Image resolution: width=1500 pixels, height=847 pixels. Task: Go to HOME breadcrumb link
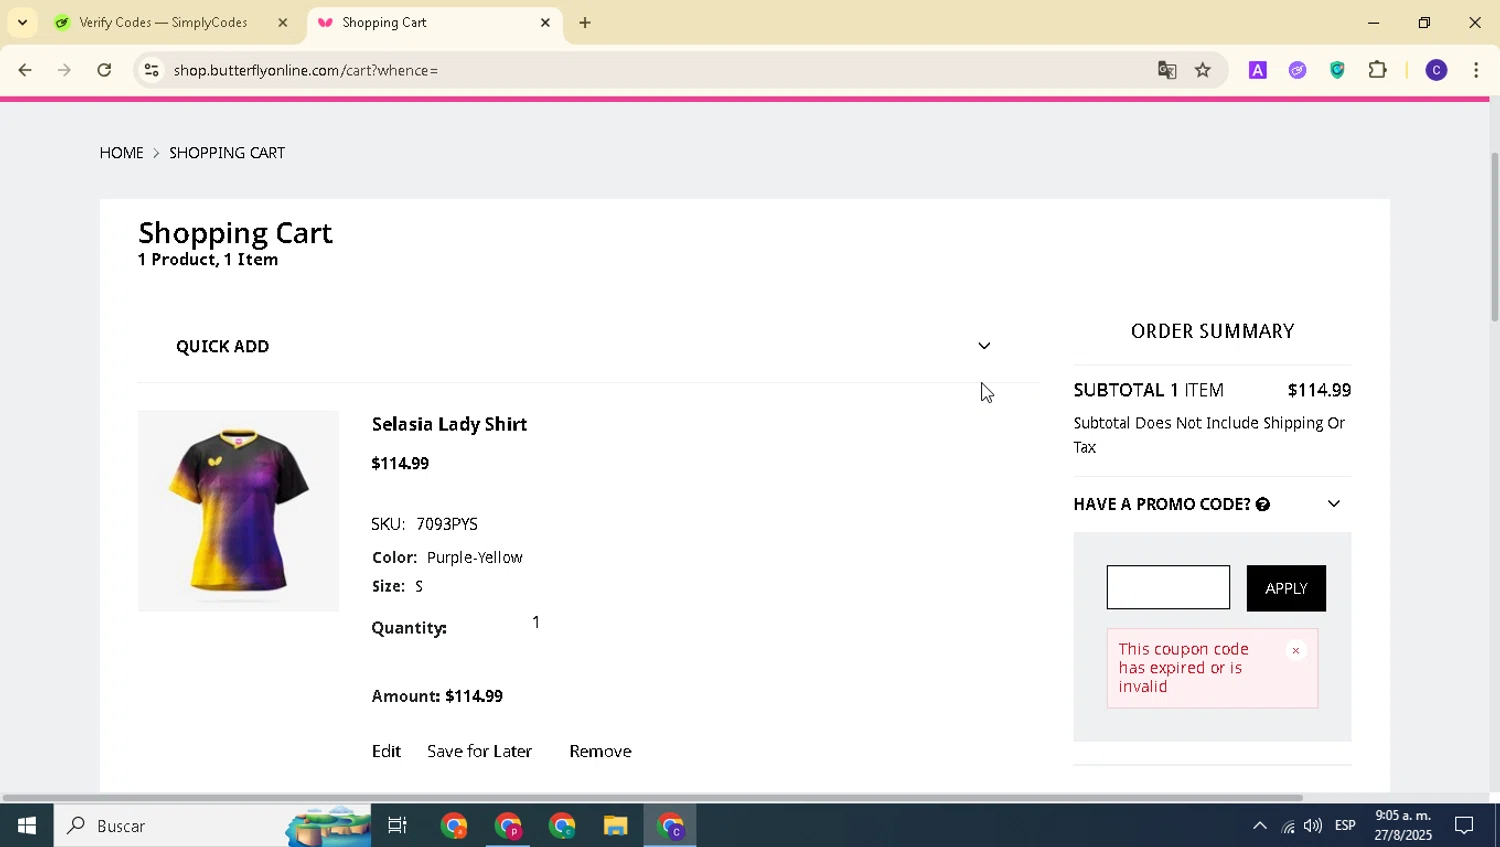pyautogui.click(x=121, y=153)
